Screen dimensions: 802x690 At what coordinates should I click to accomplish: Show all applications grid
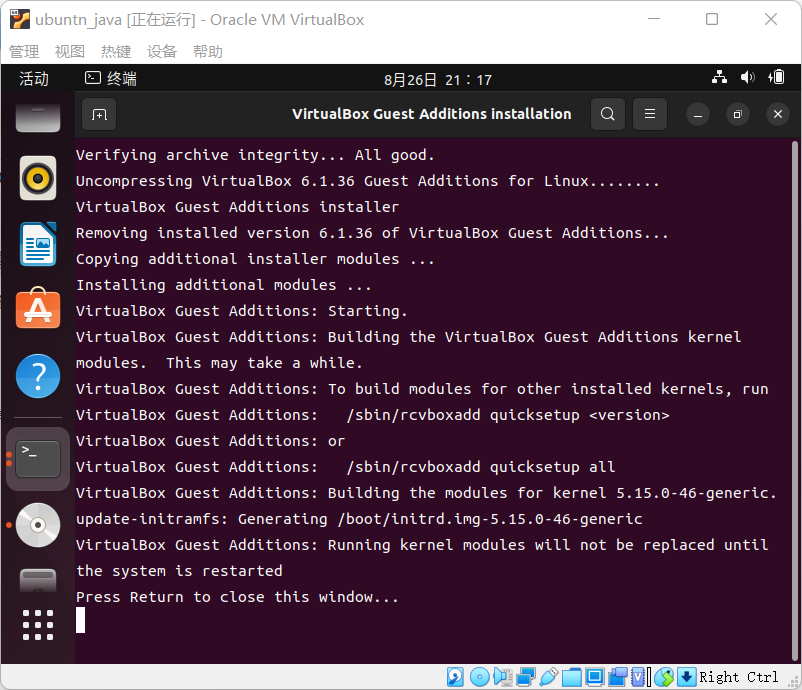(38, 625)
